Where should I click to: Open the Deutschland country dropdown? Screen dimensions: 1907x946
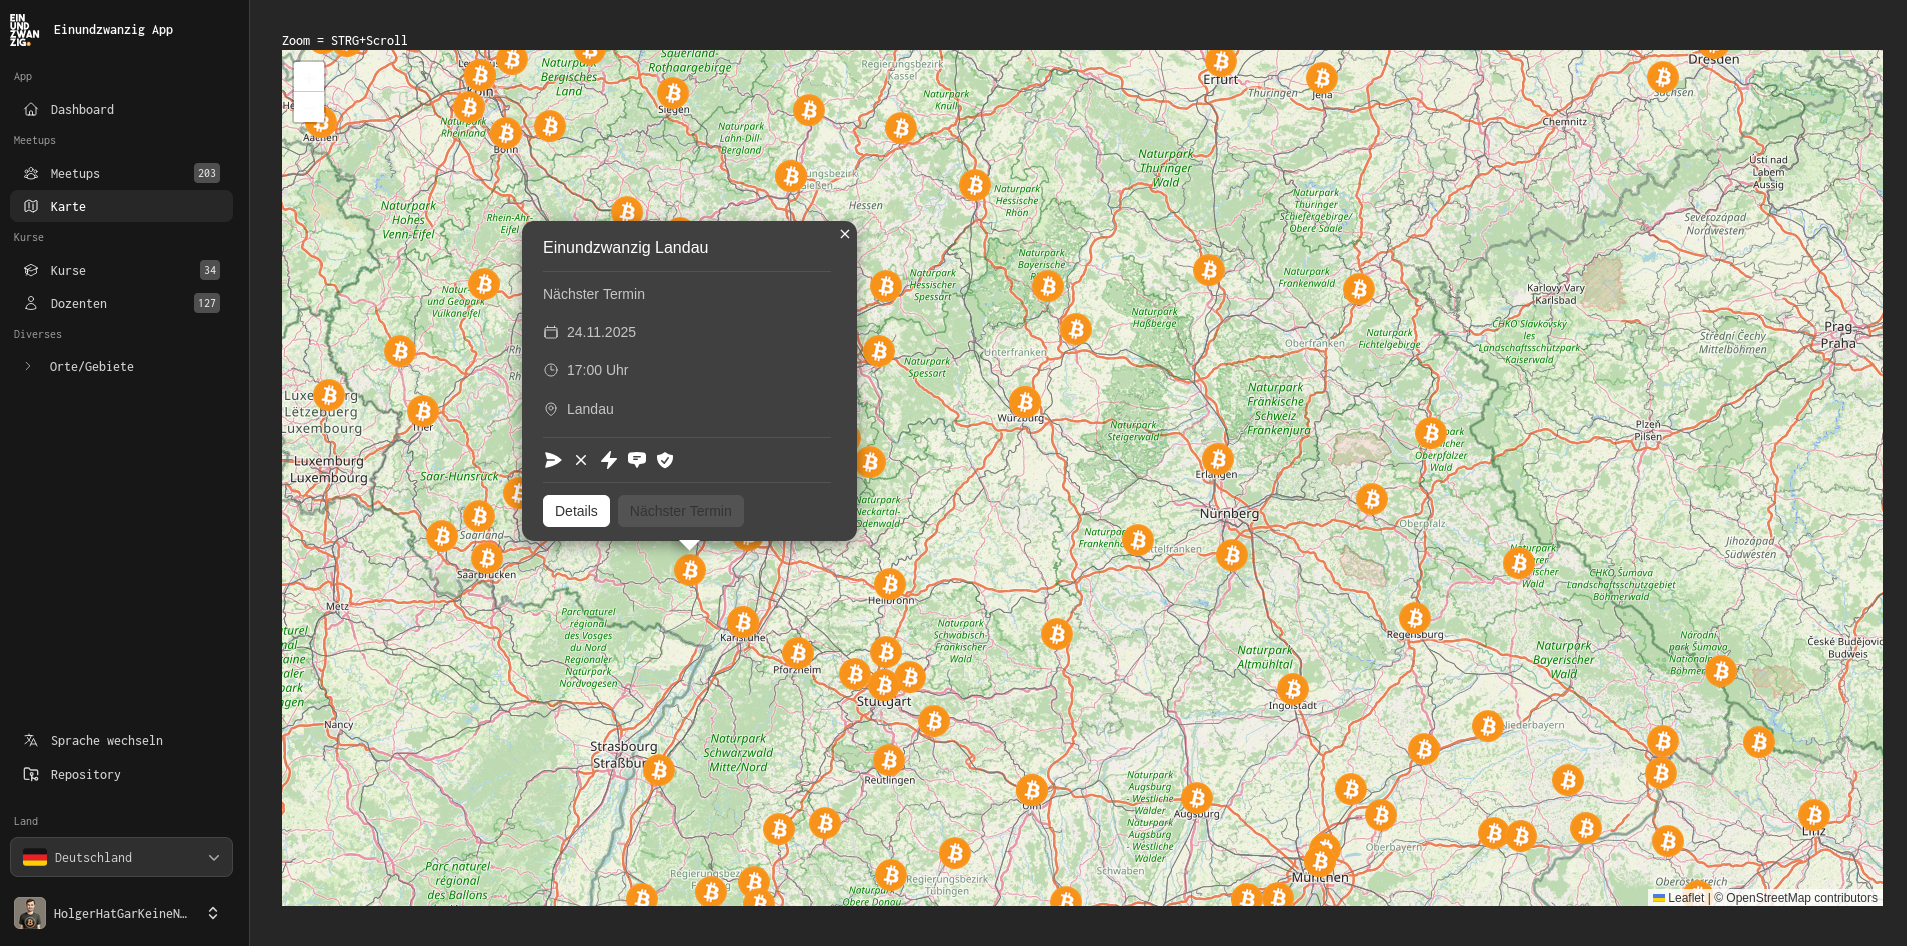(121, 857)
